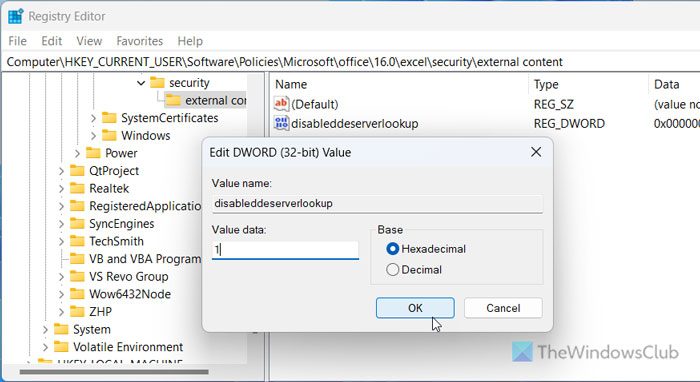The width and height of the screenshot is (700, 382).
Task: Close the Edit DWORD dialog
Action: point(536,152)
